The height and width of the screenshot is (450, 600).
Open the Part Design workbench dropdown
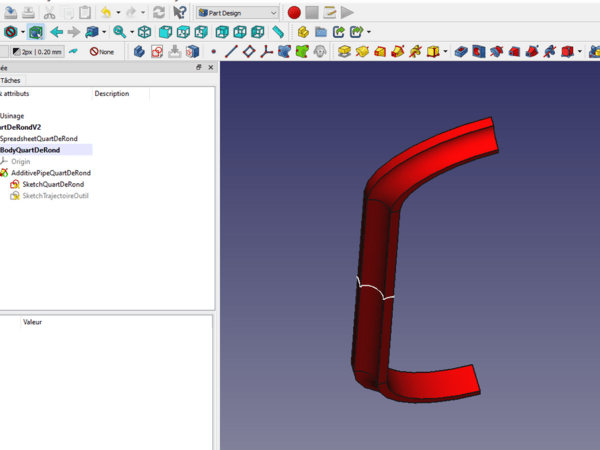pos(237,13)
